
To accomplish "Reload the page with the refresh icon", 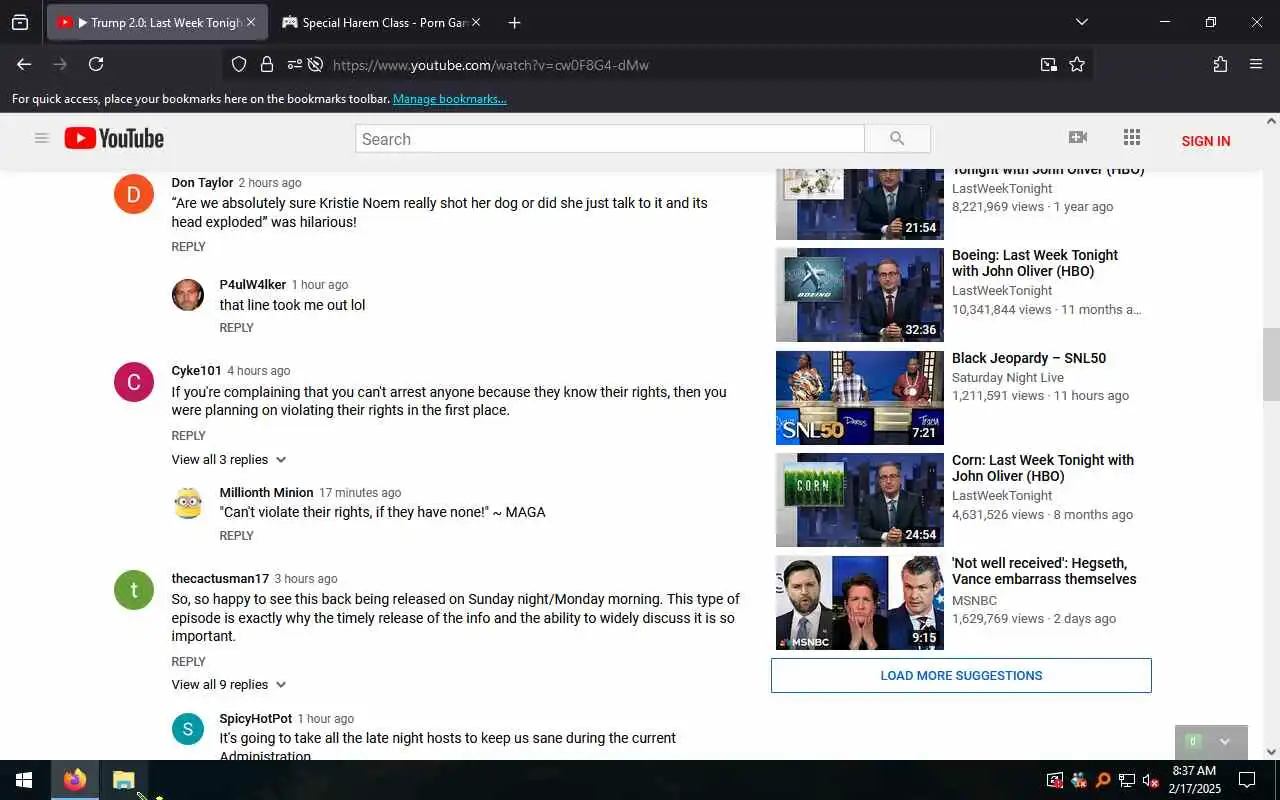I will pyautogui.click(x=96, y=64).
